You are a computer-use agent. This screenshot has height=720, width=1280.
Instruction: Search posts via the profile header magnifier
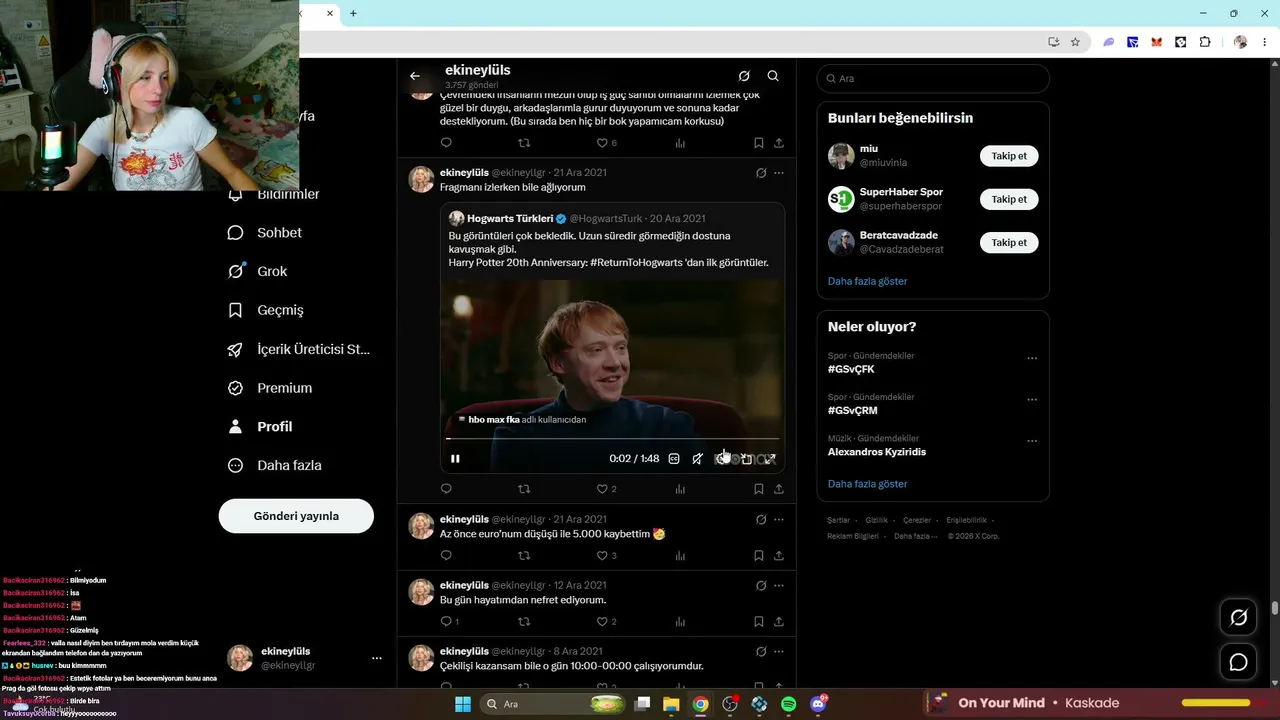pyautogui.click(x=773, y=76)
